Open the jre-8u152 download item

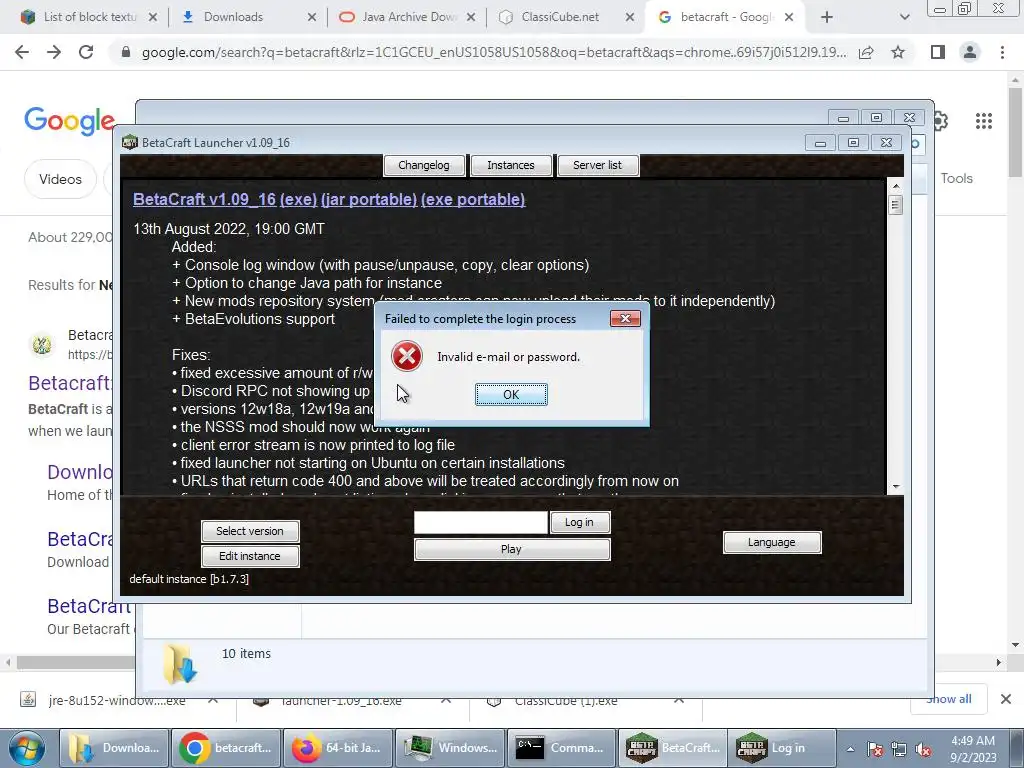click(116, 701)
